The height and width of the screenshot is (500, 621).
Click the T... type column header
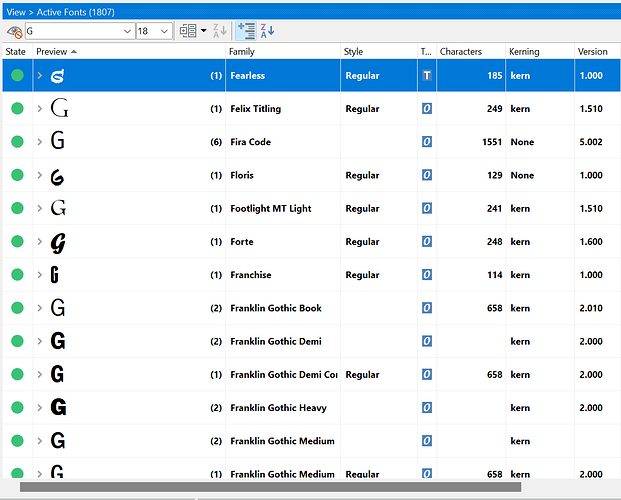(427, 52)
